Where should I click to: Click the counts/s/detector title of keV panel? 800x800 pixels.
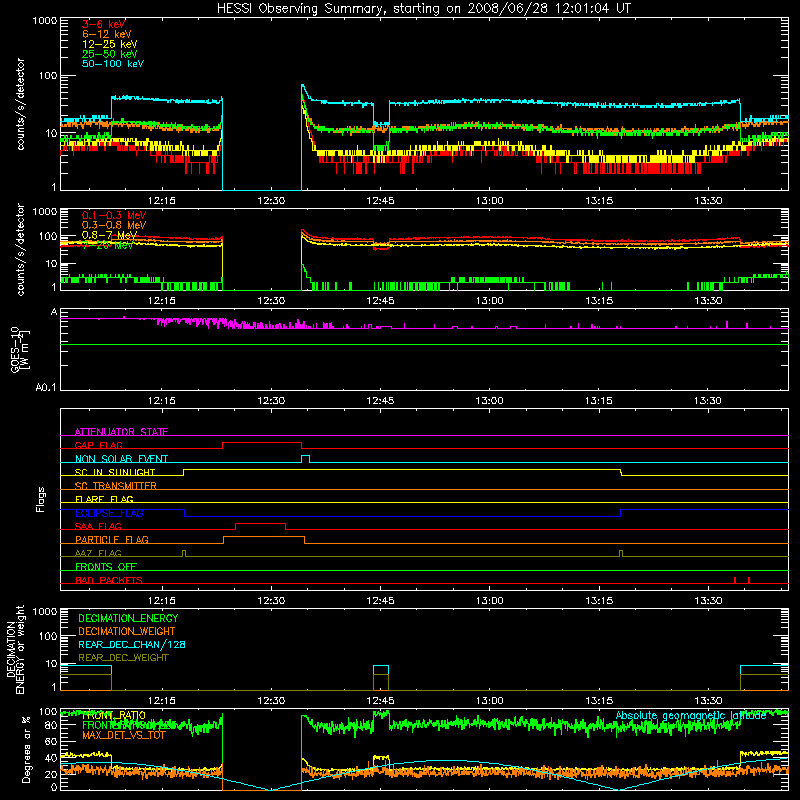tap(20, 104)
